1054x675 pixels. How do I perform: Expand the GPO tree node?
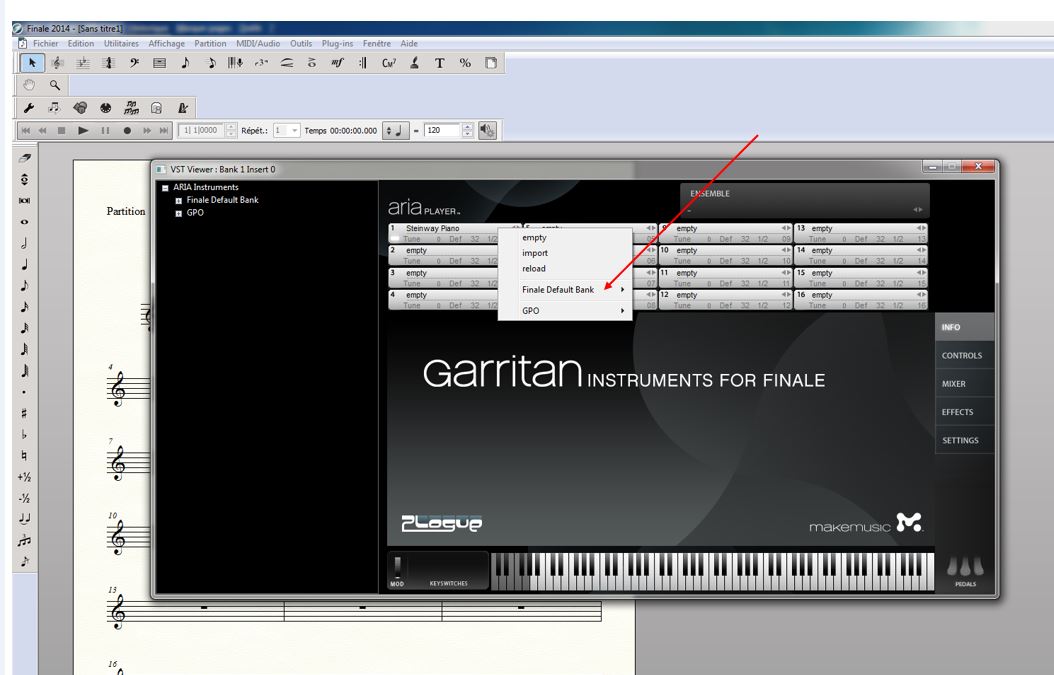(x=178, y=213)
